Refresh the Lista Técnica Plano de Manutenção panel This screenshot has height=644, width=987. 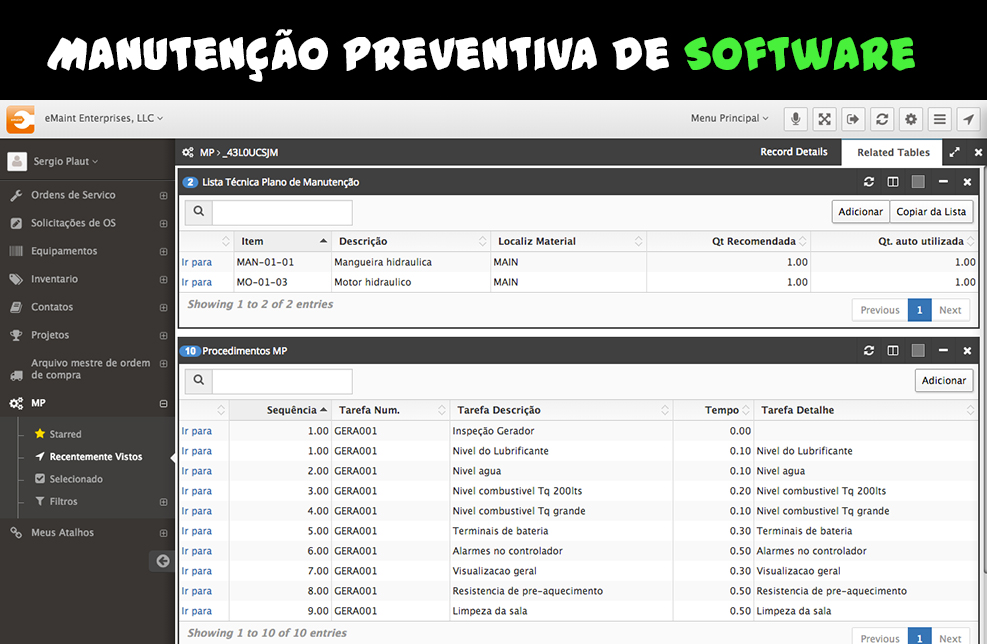click(x=868, y=182)
